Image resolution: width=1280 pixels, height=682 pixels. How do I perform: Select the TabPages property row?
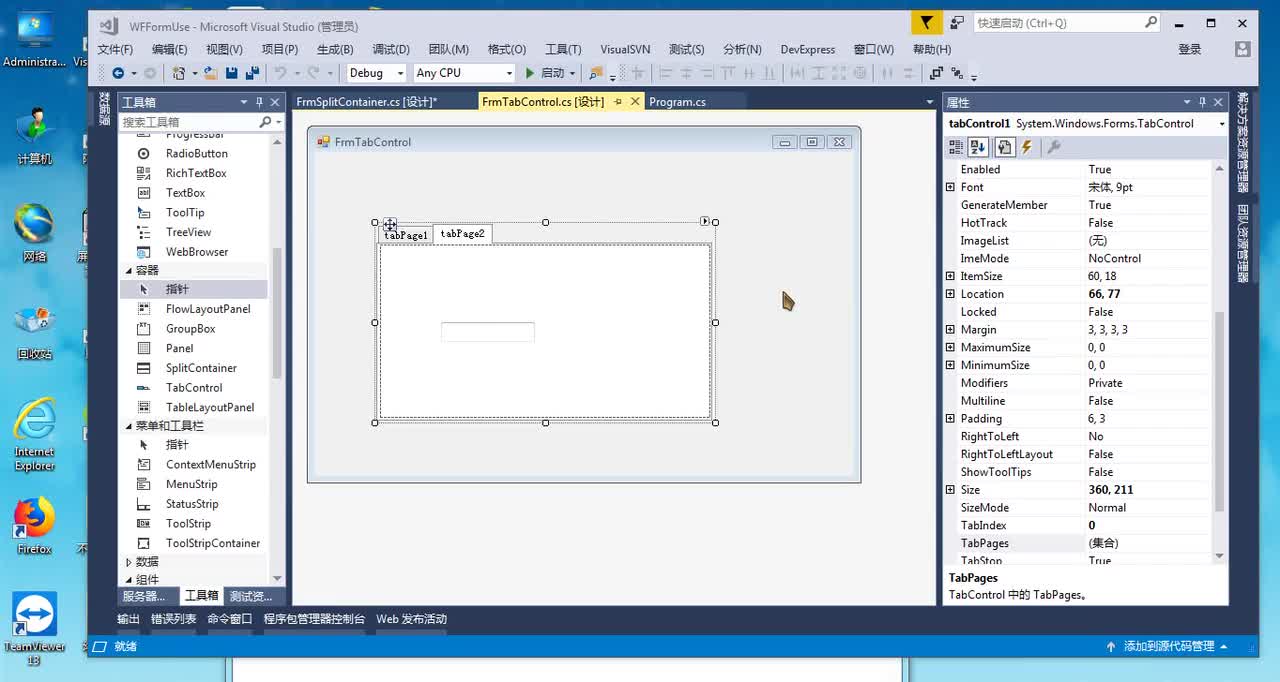click(x=1078, y=543)
